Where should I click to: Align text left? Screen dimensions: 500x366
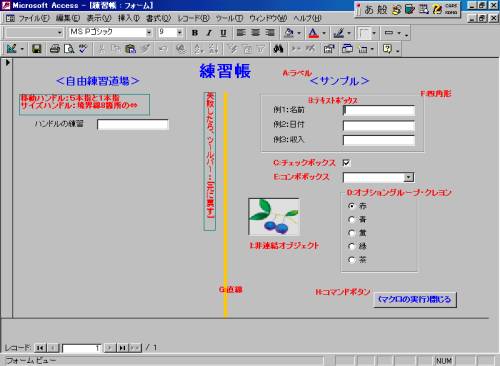click(x=241, y=33)
